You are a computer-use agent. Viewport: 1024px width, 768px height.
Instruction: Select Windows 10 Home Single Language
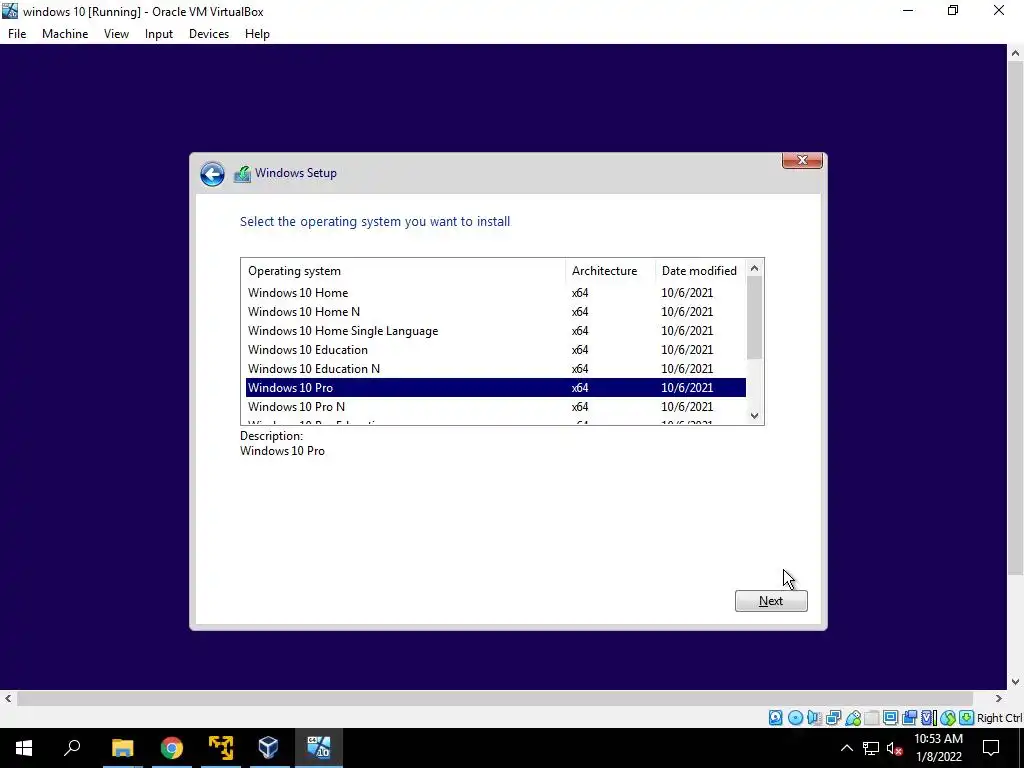(496, 330)
